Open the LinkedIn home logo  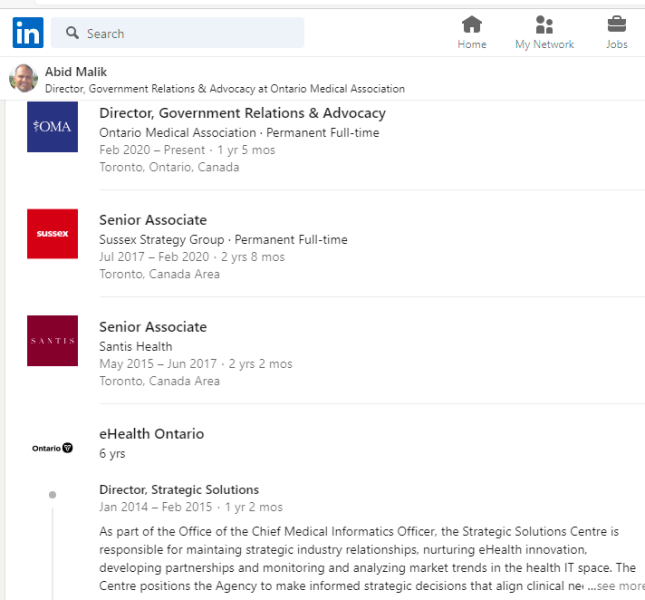click(28, 32)
